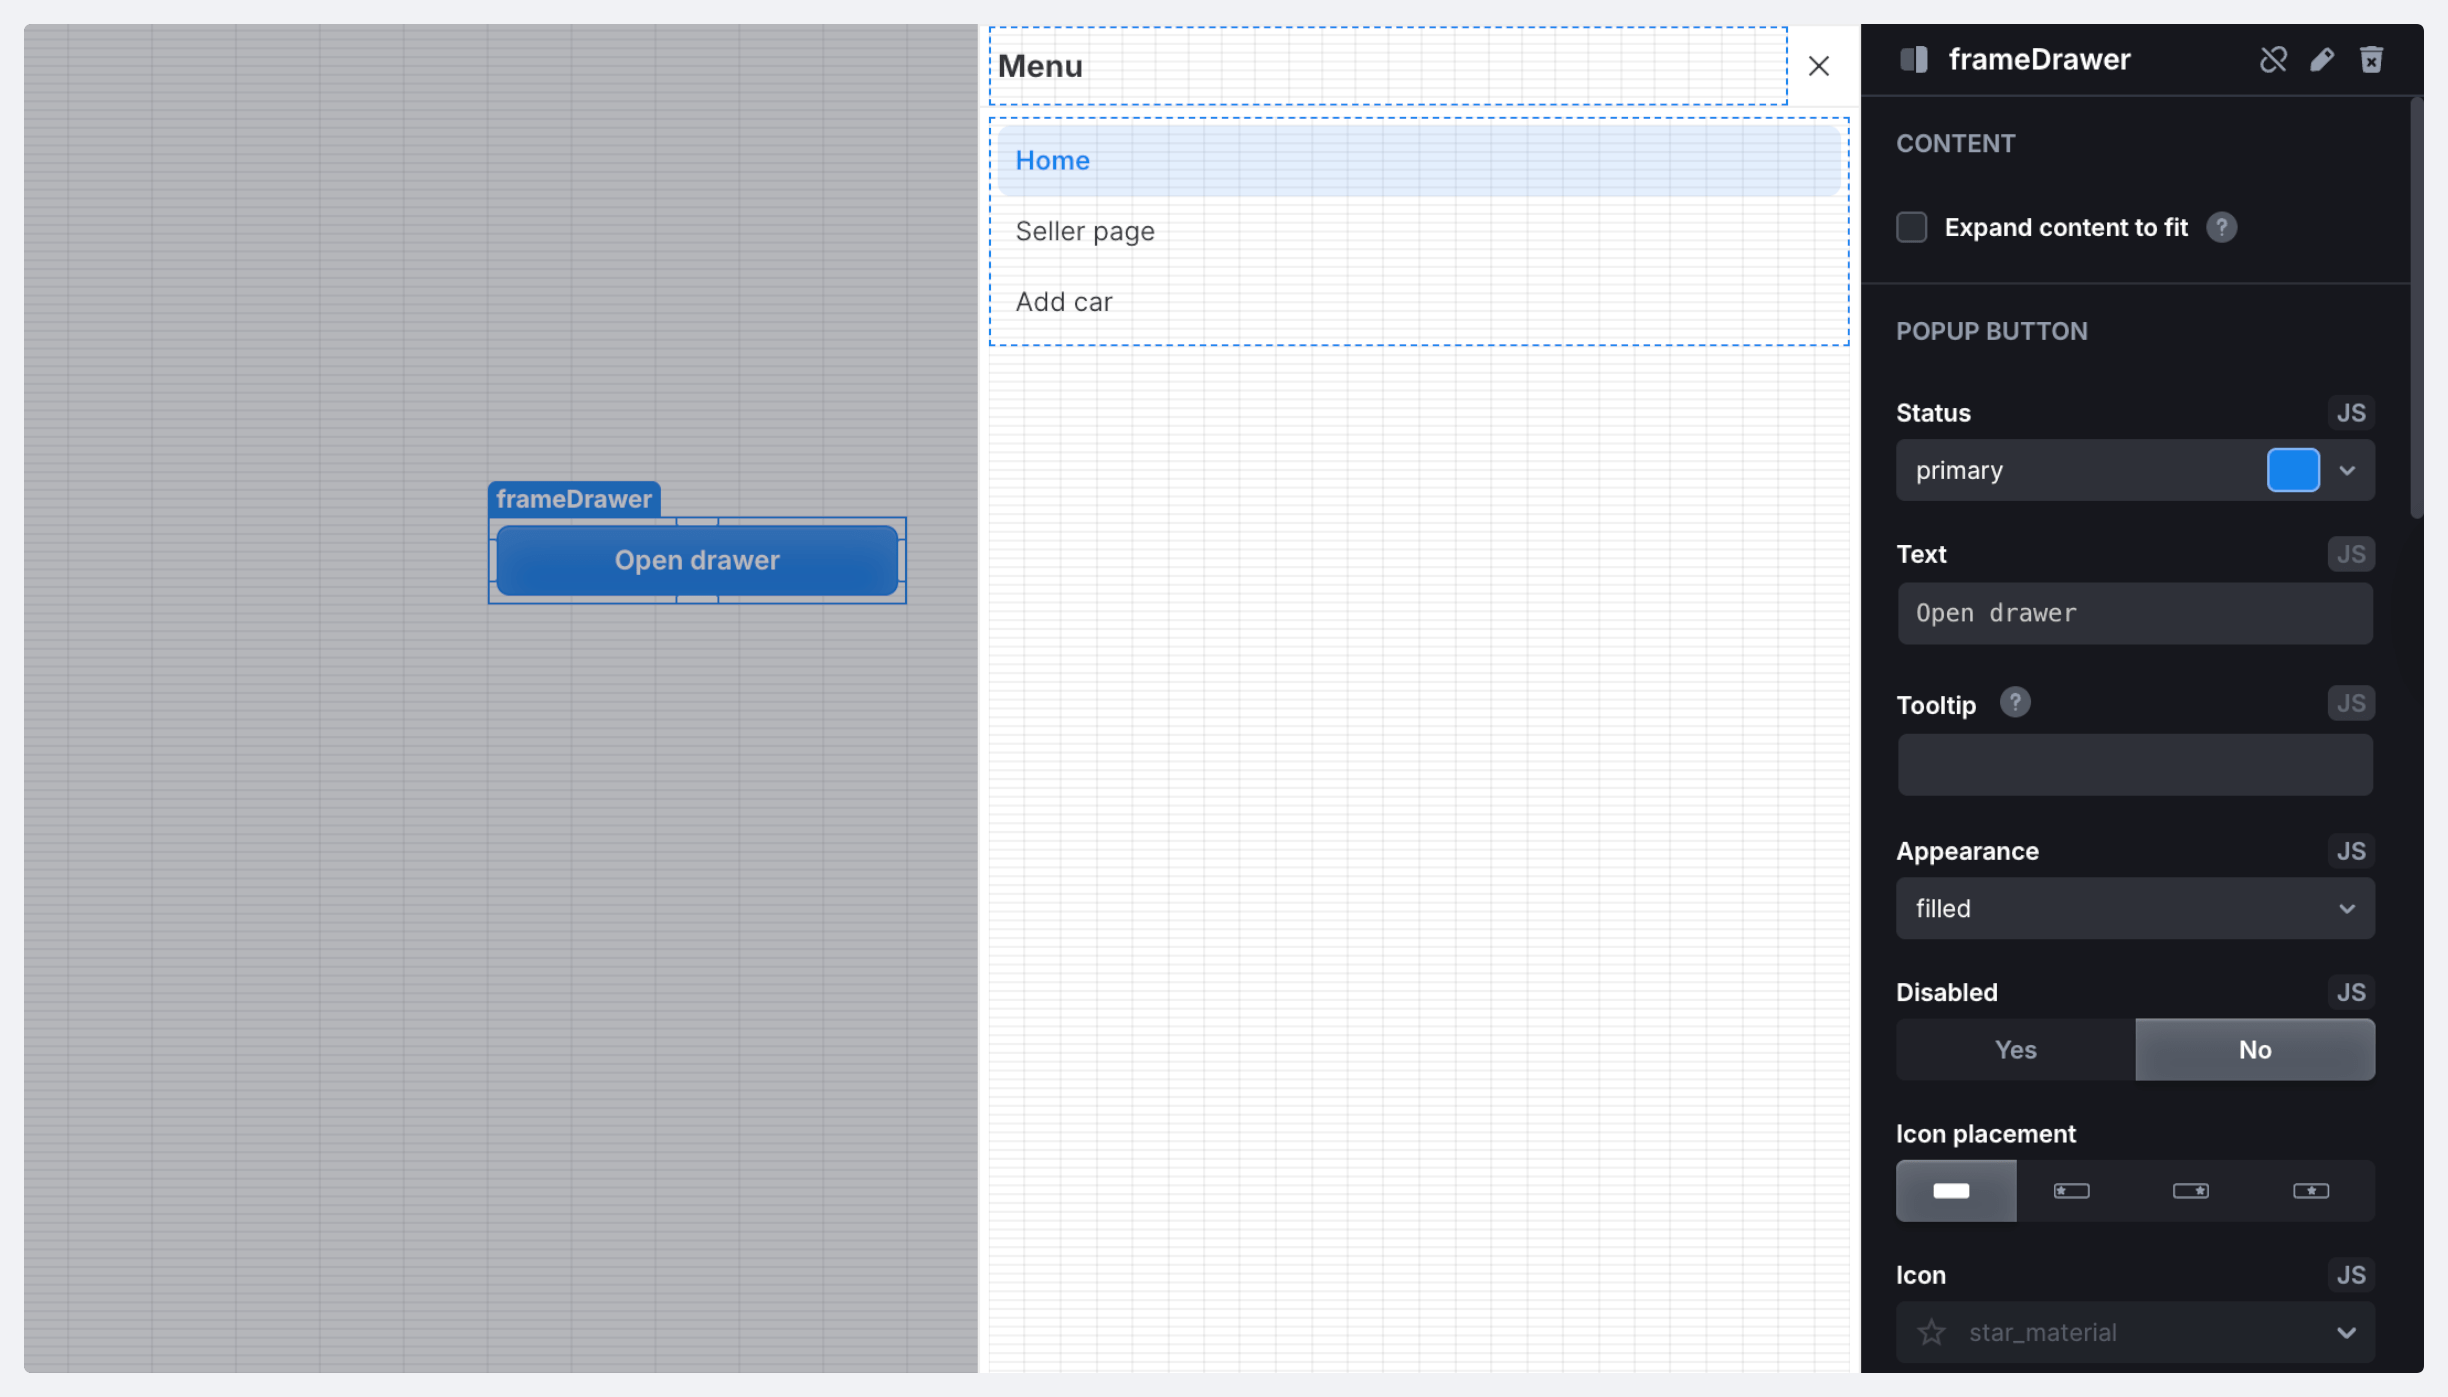
Task: Click the unlink component icon in header
Action: pos(2273,60)
